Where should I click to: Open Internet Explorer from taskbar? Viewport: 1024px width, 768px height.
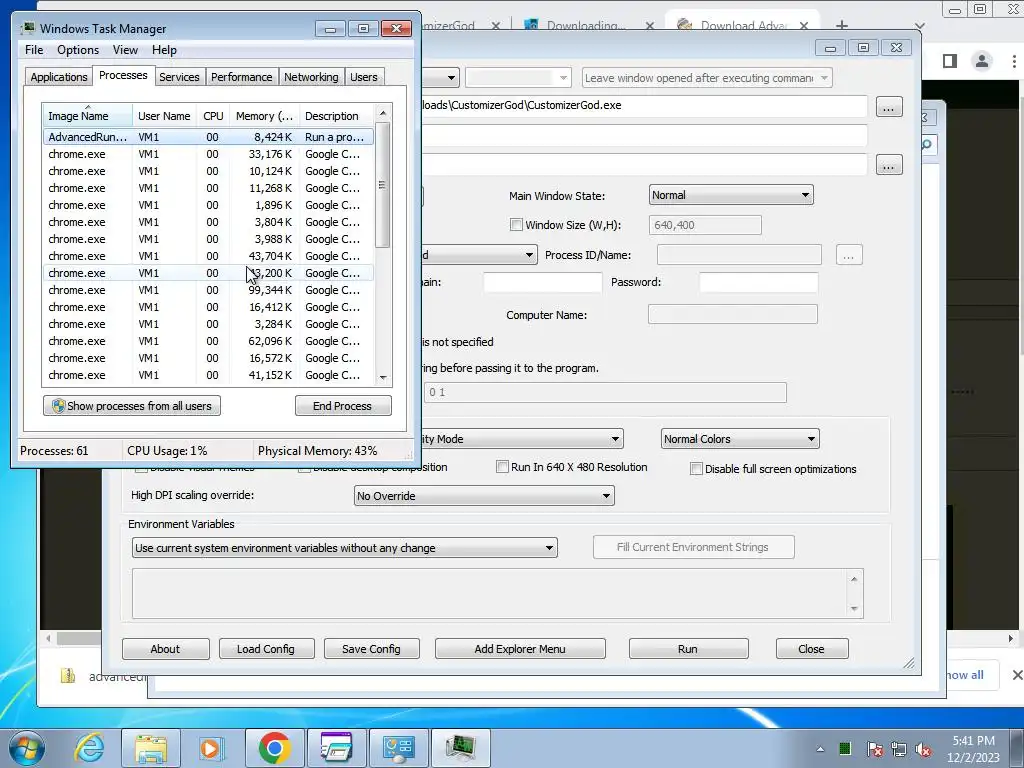(x=89, y=748)
